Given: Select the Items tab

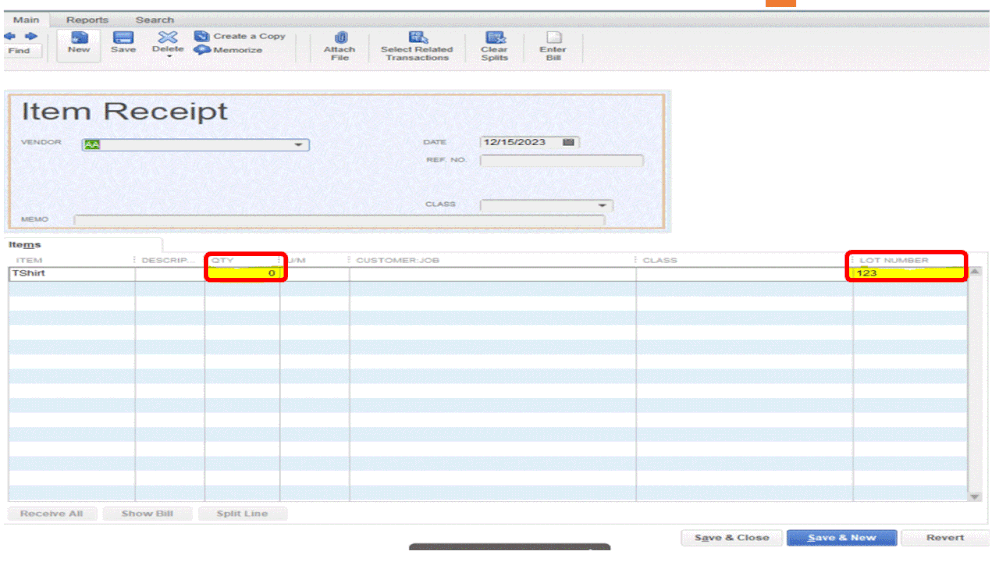Looking at the screenshot, I should coord(24,245).
